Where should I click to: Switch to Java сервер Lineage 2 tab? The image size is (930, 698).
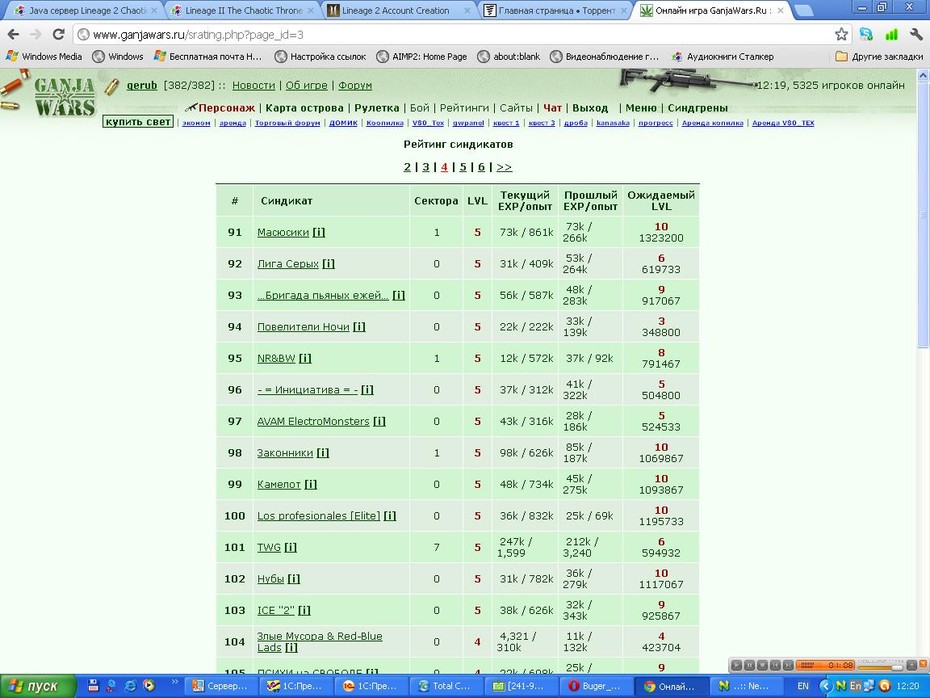(86, 10)
